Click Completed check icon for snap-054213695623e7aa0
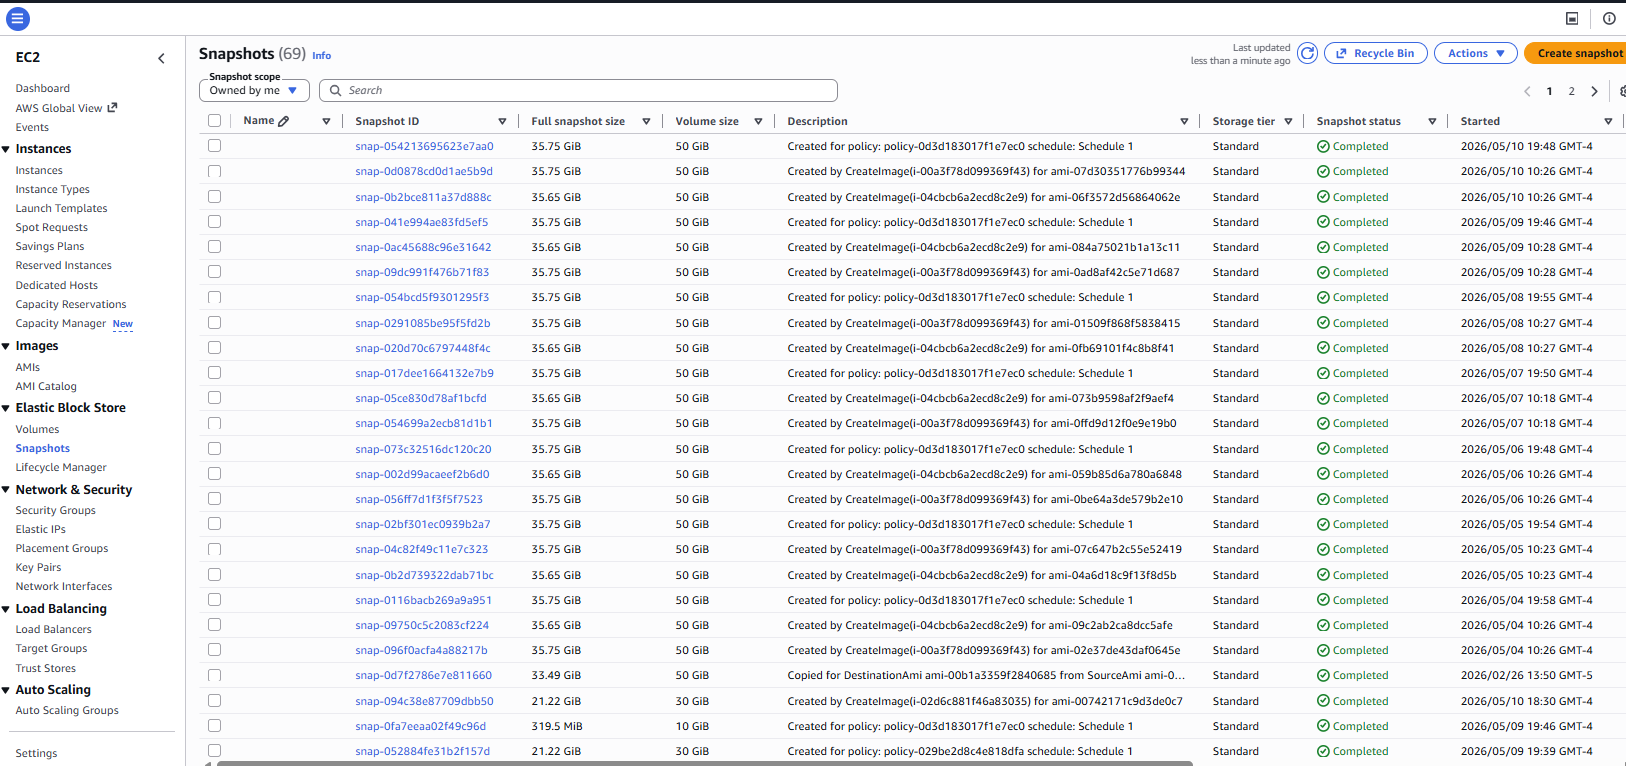Screen dimensions: 1626x766 coord(1323,146)
